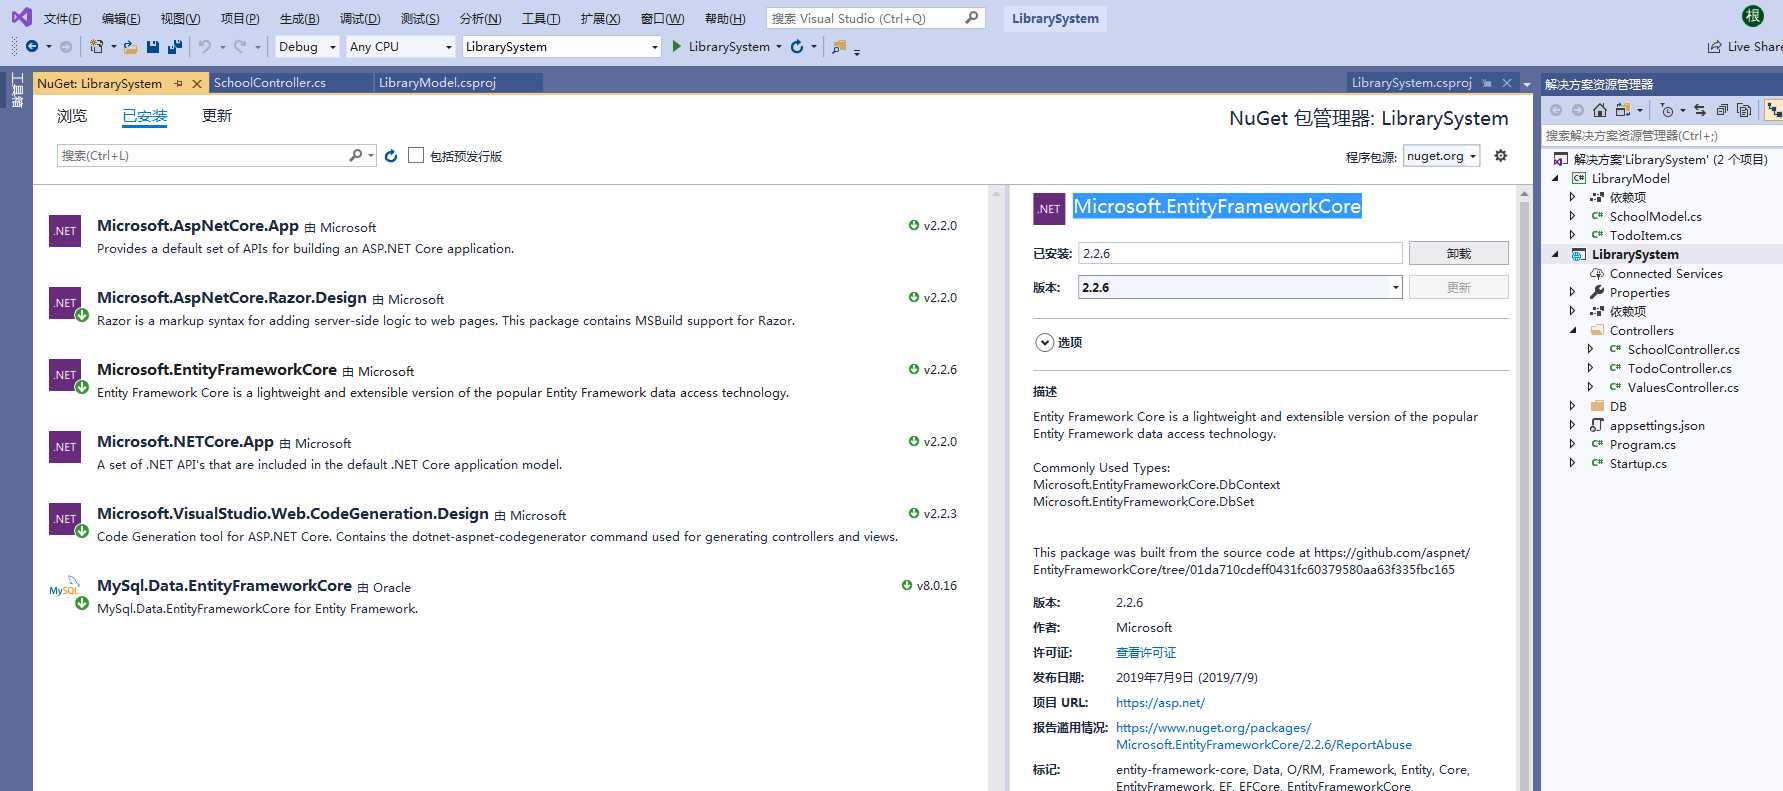Image resolution: width=1783 pixels, height=791 pixels.
Task: Open the version 2.2.6 dropdown
Action: 1240,287
